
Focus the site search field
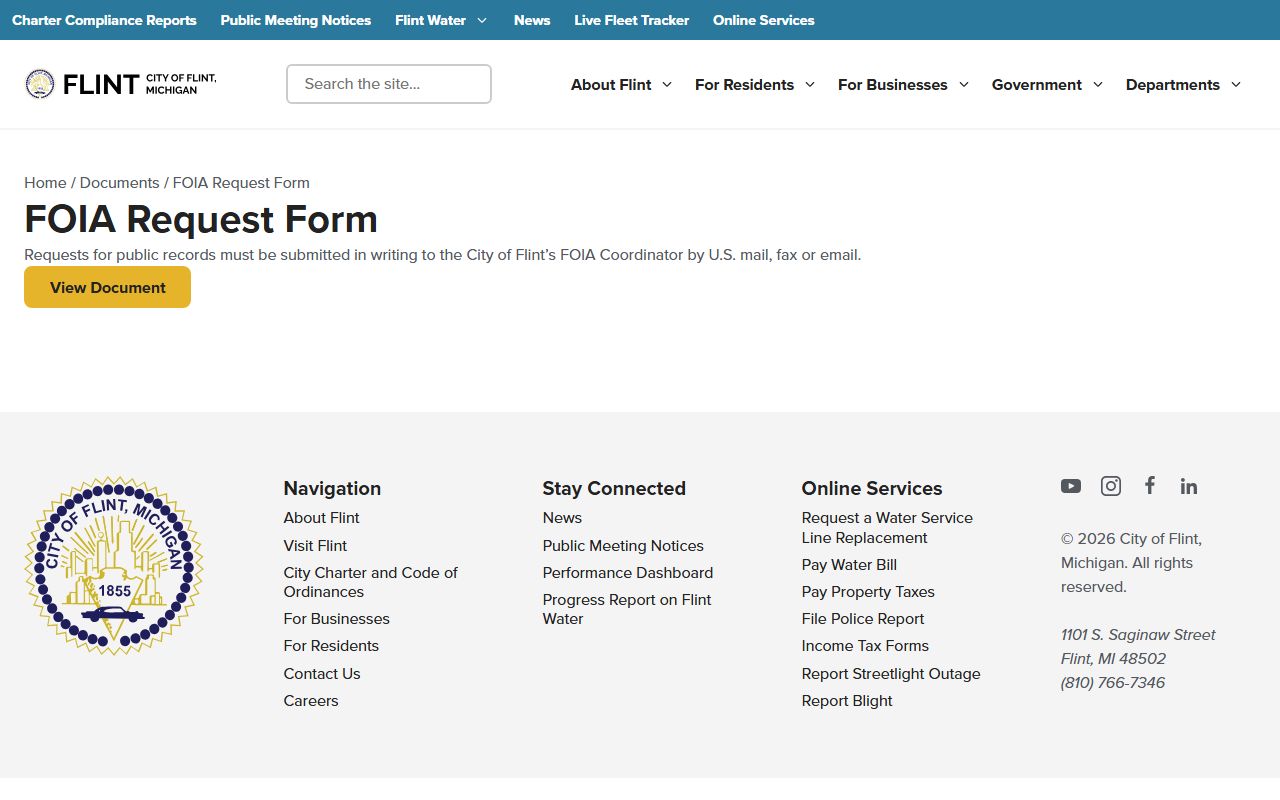click(x=389, y=84)
